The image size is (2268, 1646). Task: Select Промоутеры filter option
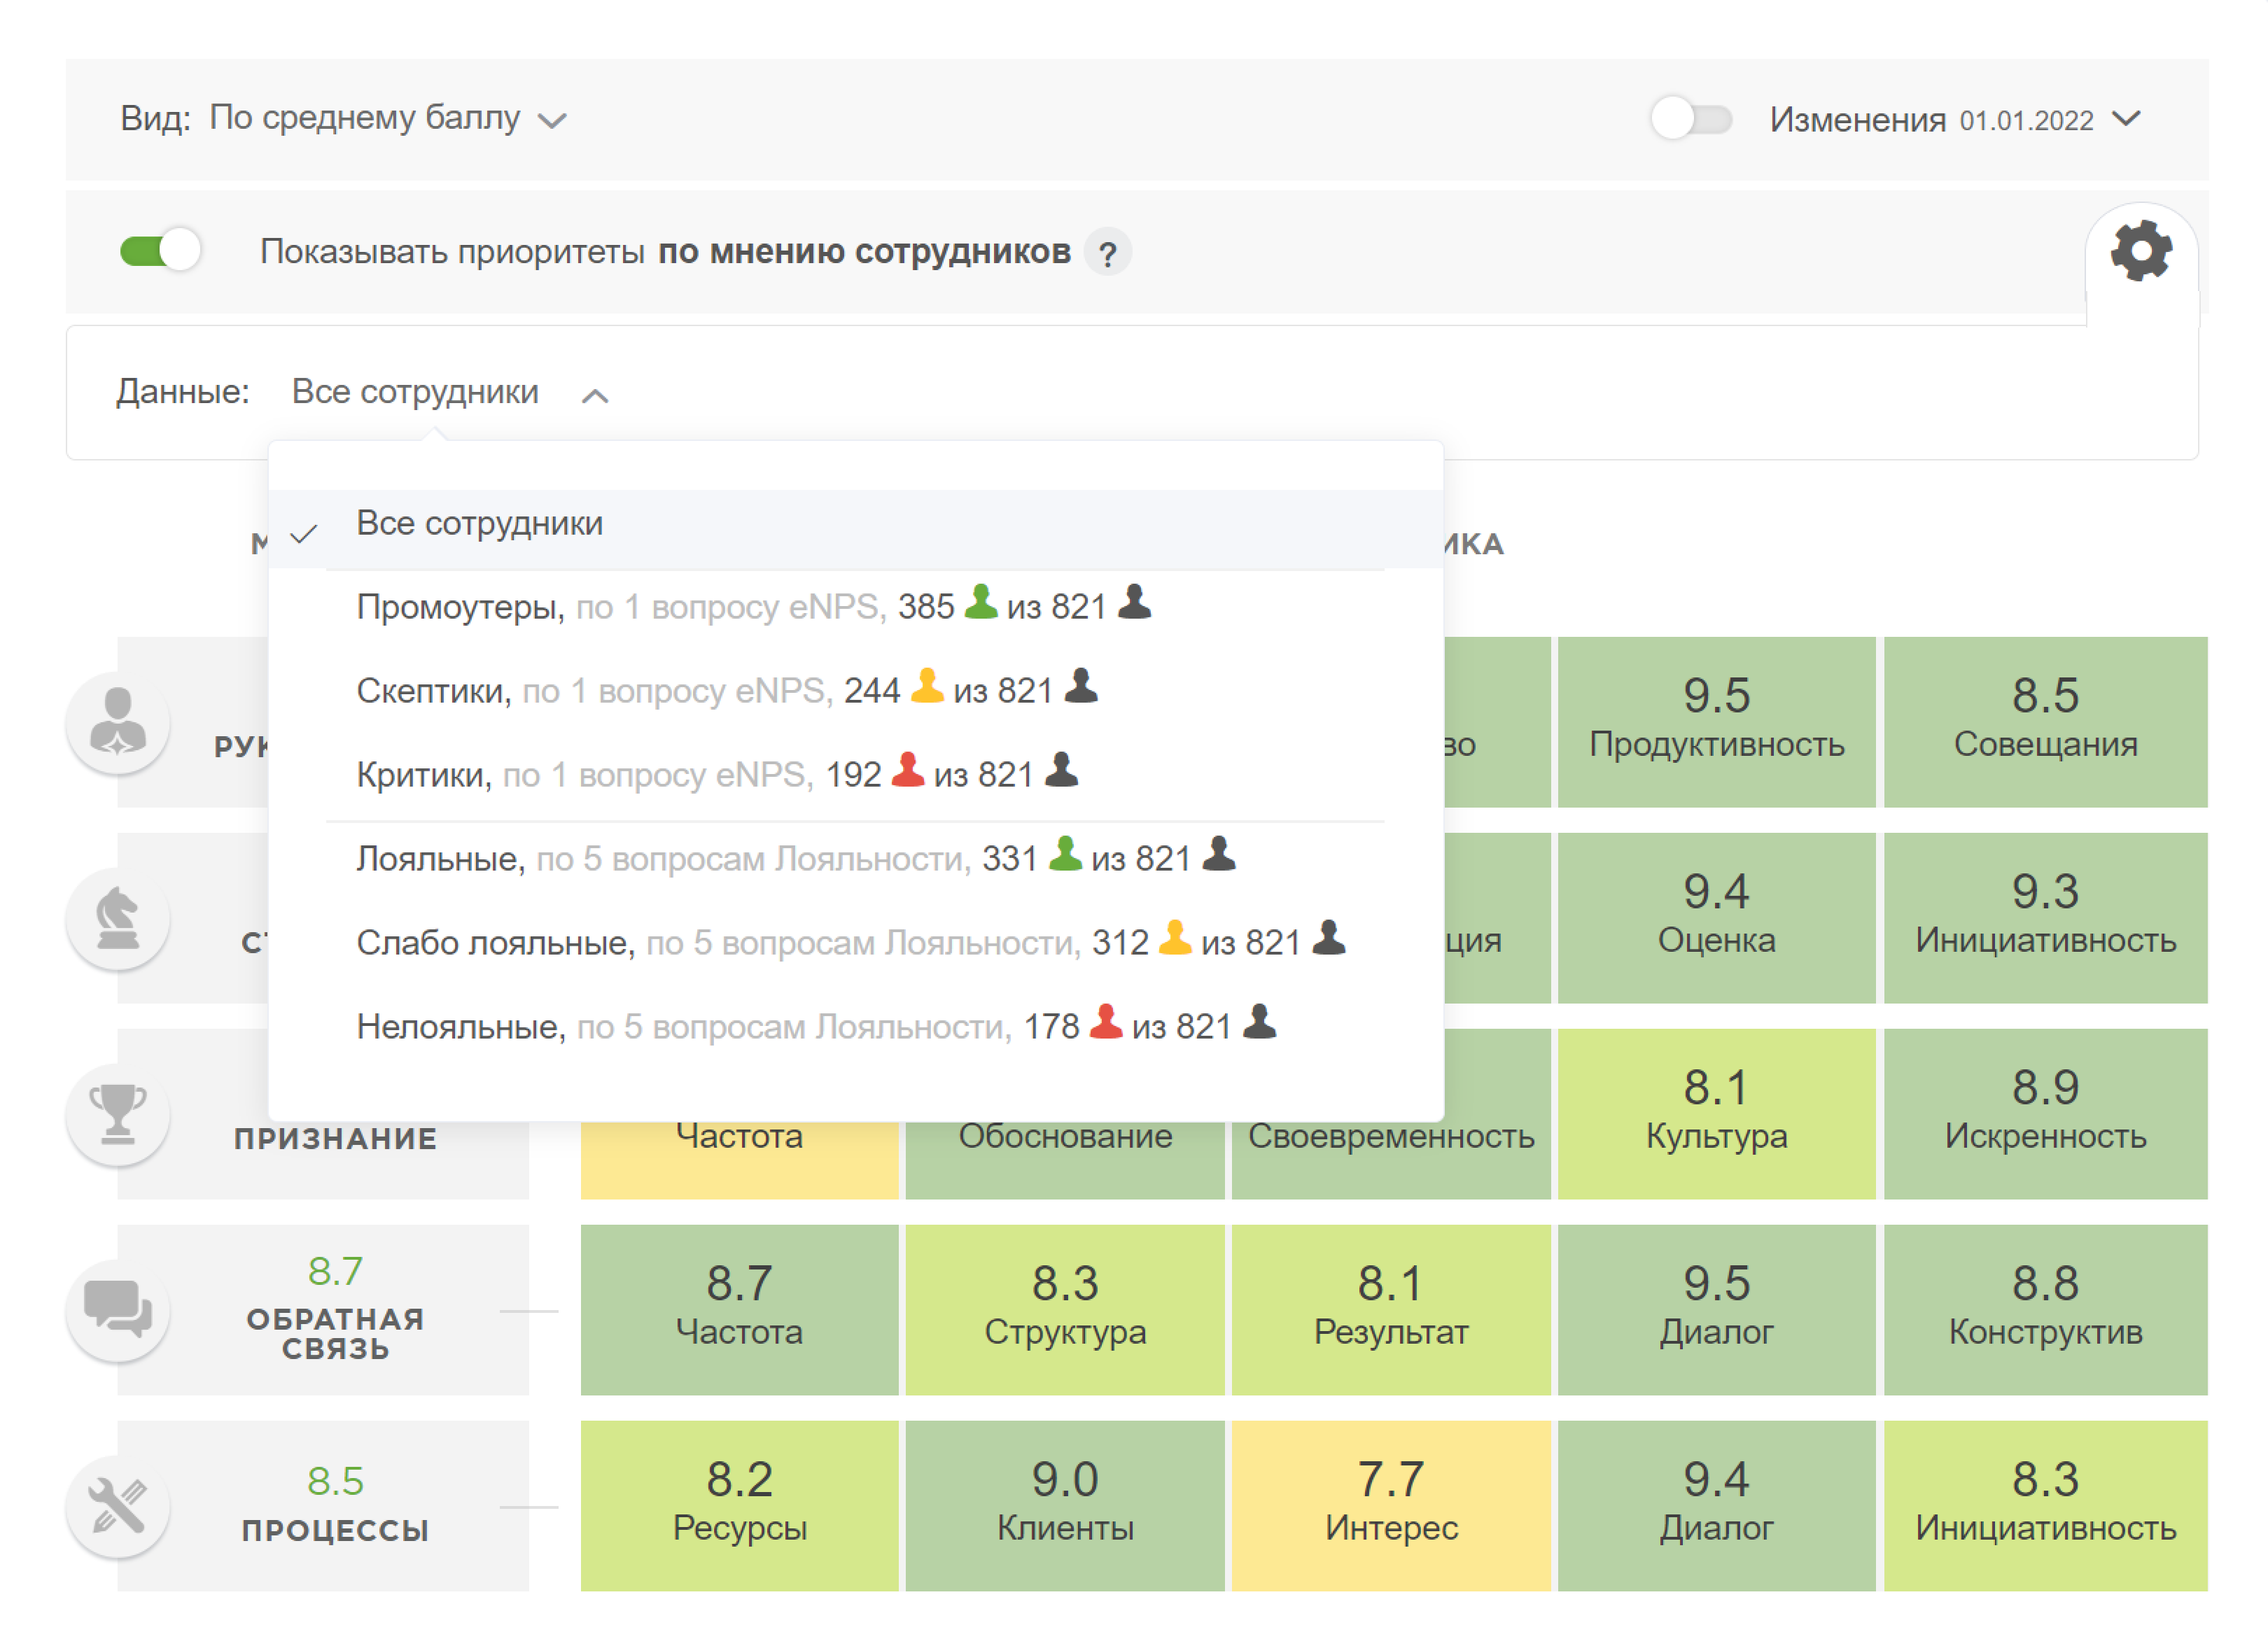pyautogui.click(x=855, y=606)
